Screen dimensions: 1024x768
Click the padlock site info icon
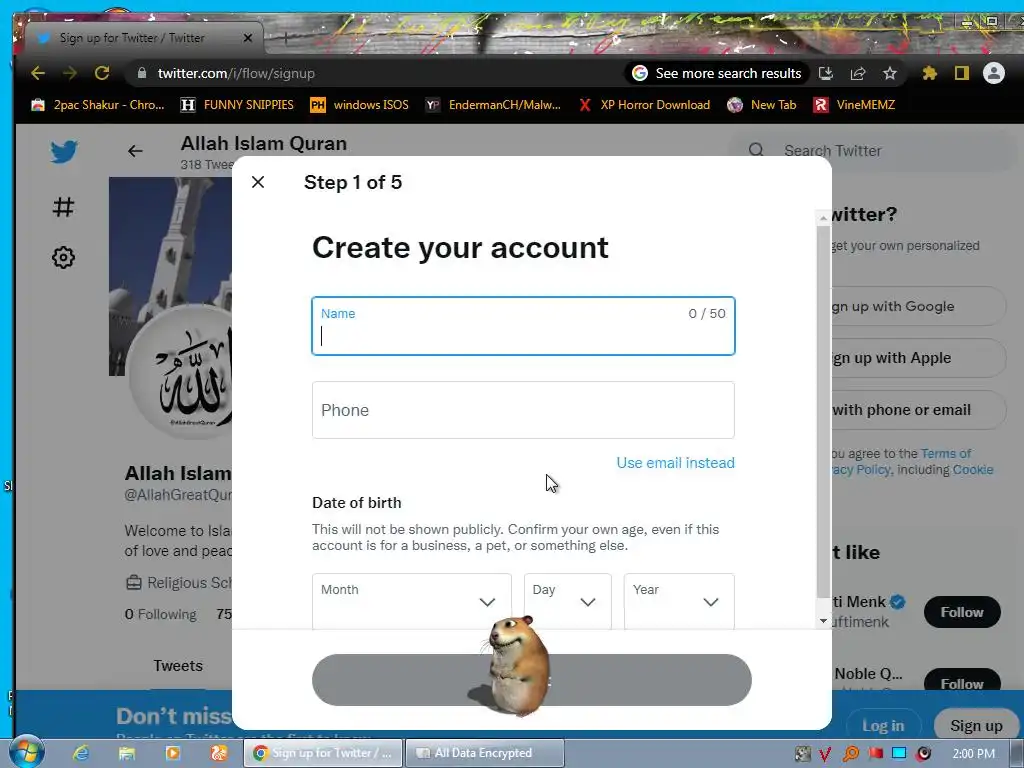tap(142, 73)
